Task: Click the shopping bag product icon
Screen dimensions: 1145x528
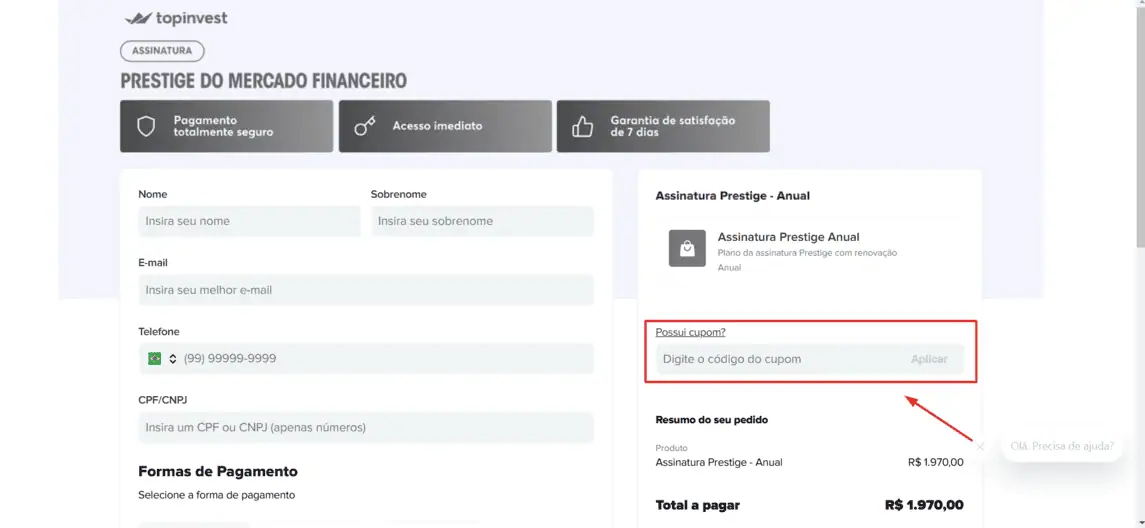Action: 687,248
